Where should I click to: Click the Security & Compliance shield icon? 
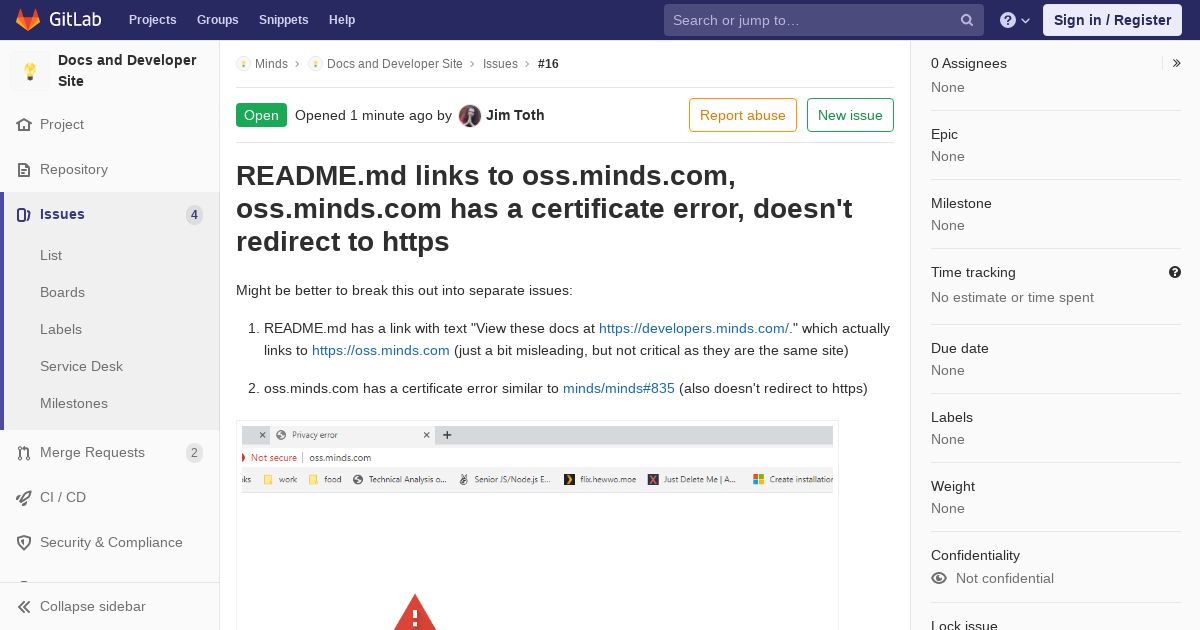24,543
